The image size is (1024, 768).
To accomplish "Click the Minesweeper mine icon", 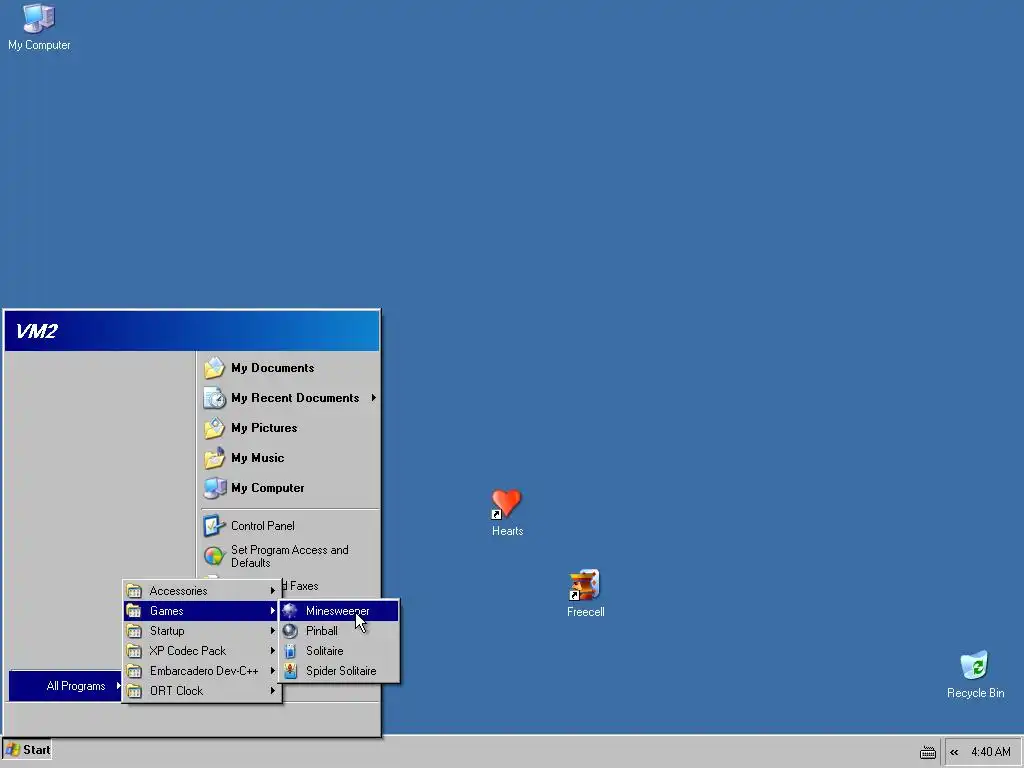I will coord(290,611).
